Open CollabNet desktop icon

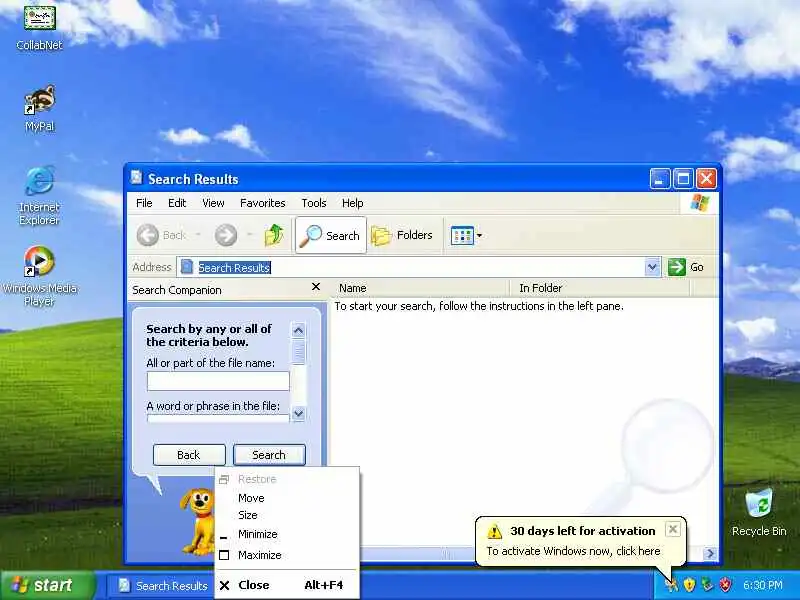(39, 27)
